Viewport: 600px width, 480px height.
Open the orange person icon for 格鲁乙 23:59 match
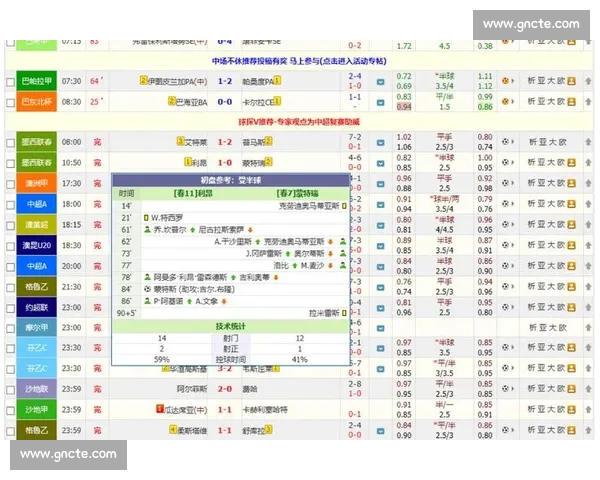coord(571,431)
